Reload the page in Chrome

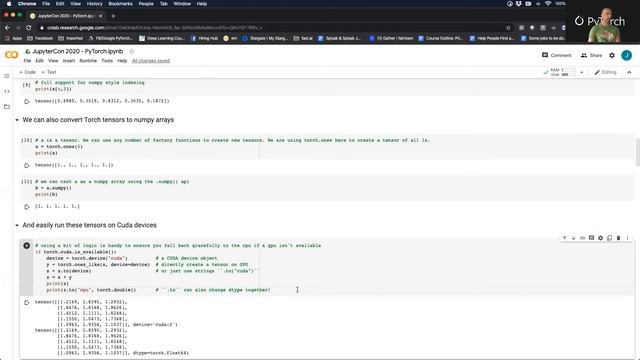point(29,28)
